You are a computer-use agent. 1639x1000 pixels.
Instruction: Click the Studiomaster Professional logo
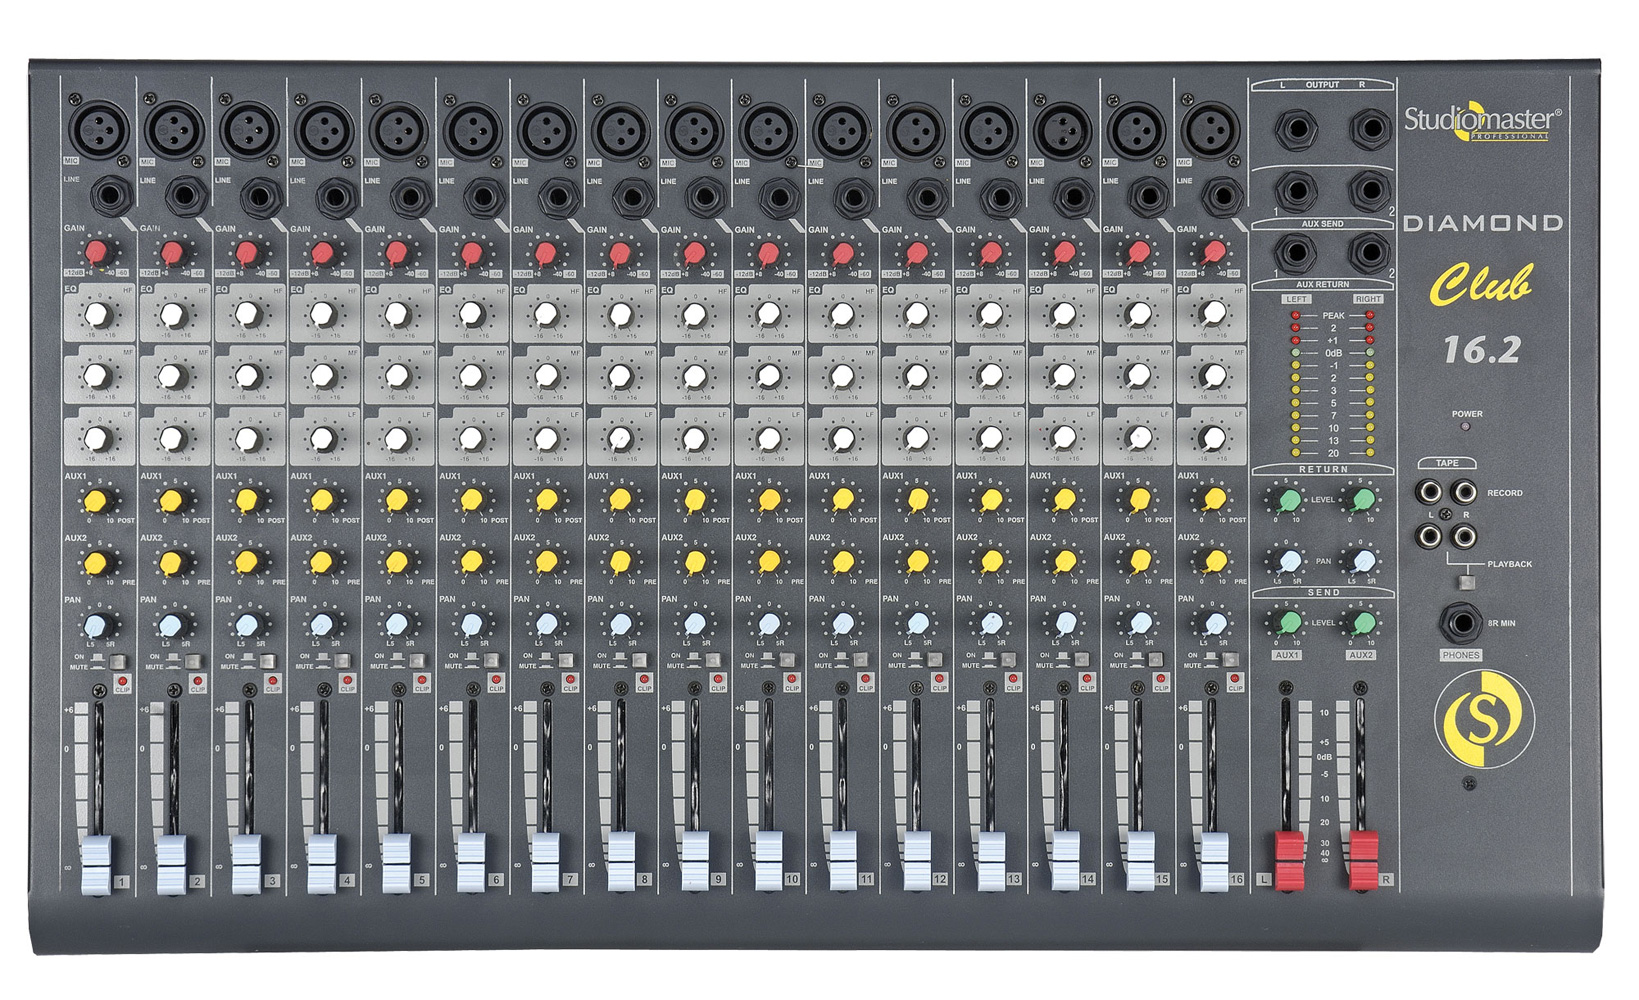coord(1481,122)
